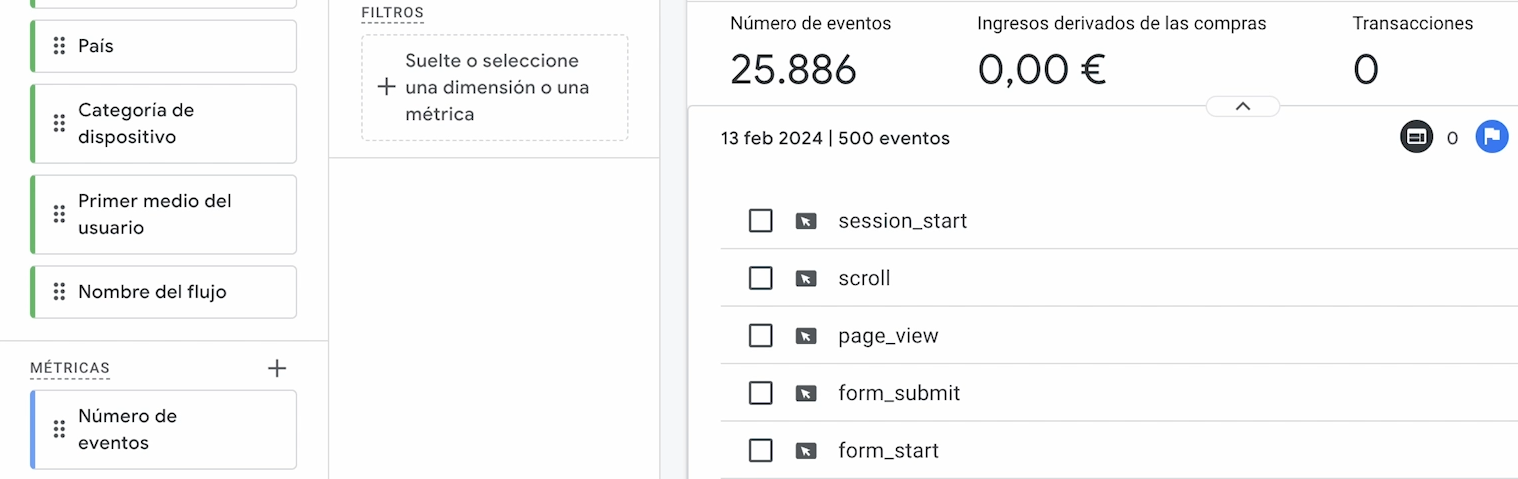Viewport: 1518px width, 479px height.
Task: Collapse the summary panel with the chevron
Action: tap(1243, 106)
